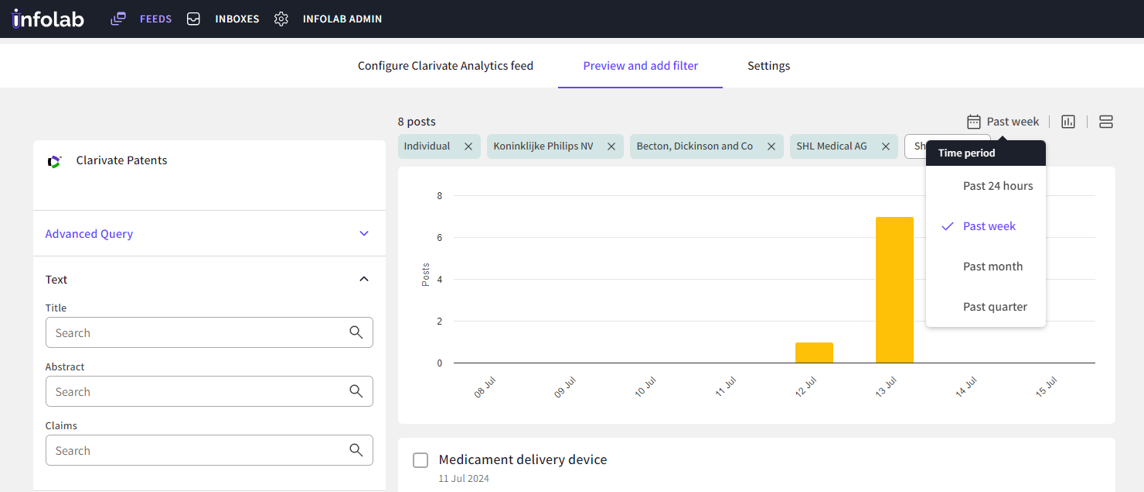
Task: Expand the Advanced Query section
Action: [364, 234]
